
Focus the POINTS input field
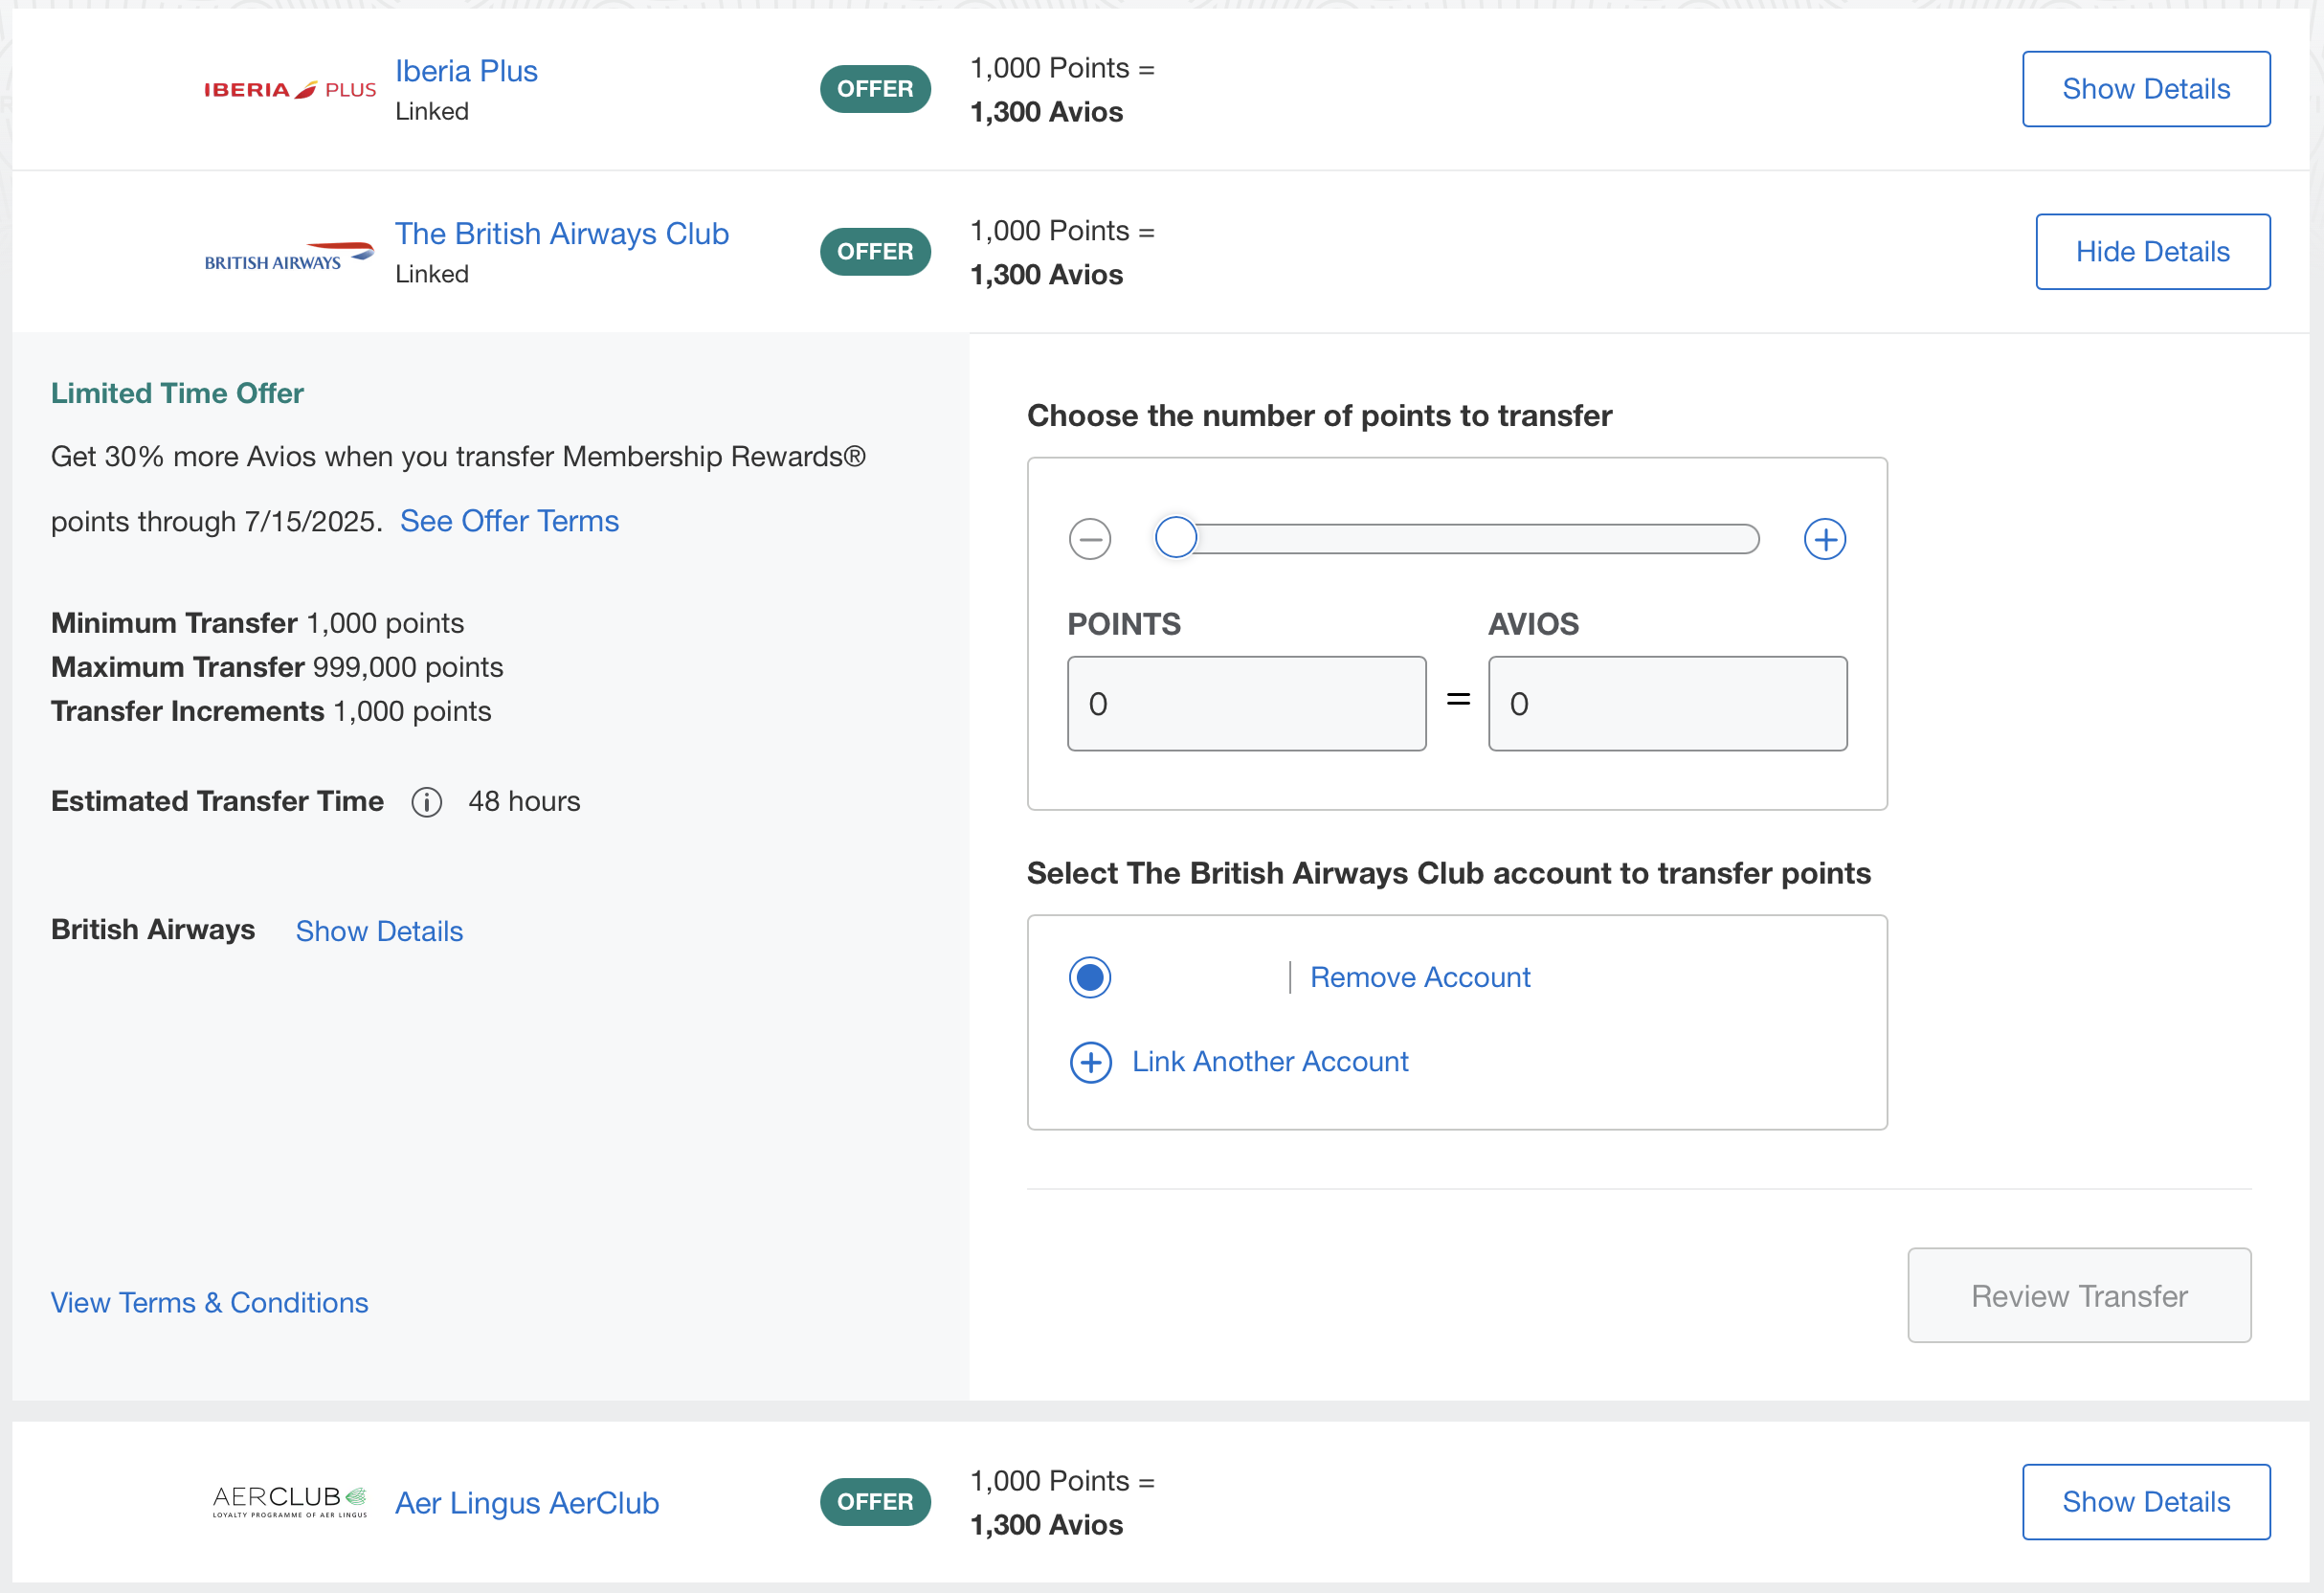(x=1246, y=704)
